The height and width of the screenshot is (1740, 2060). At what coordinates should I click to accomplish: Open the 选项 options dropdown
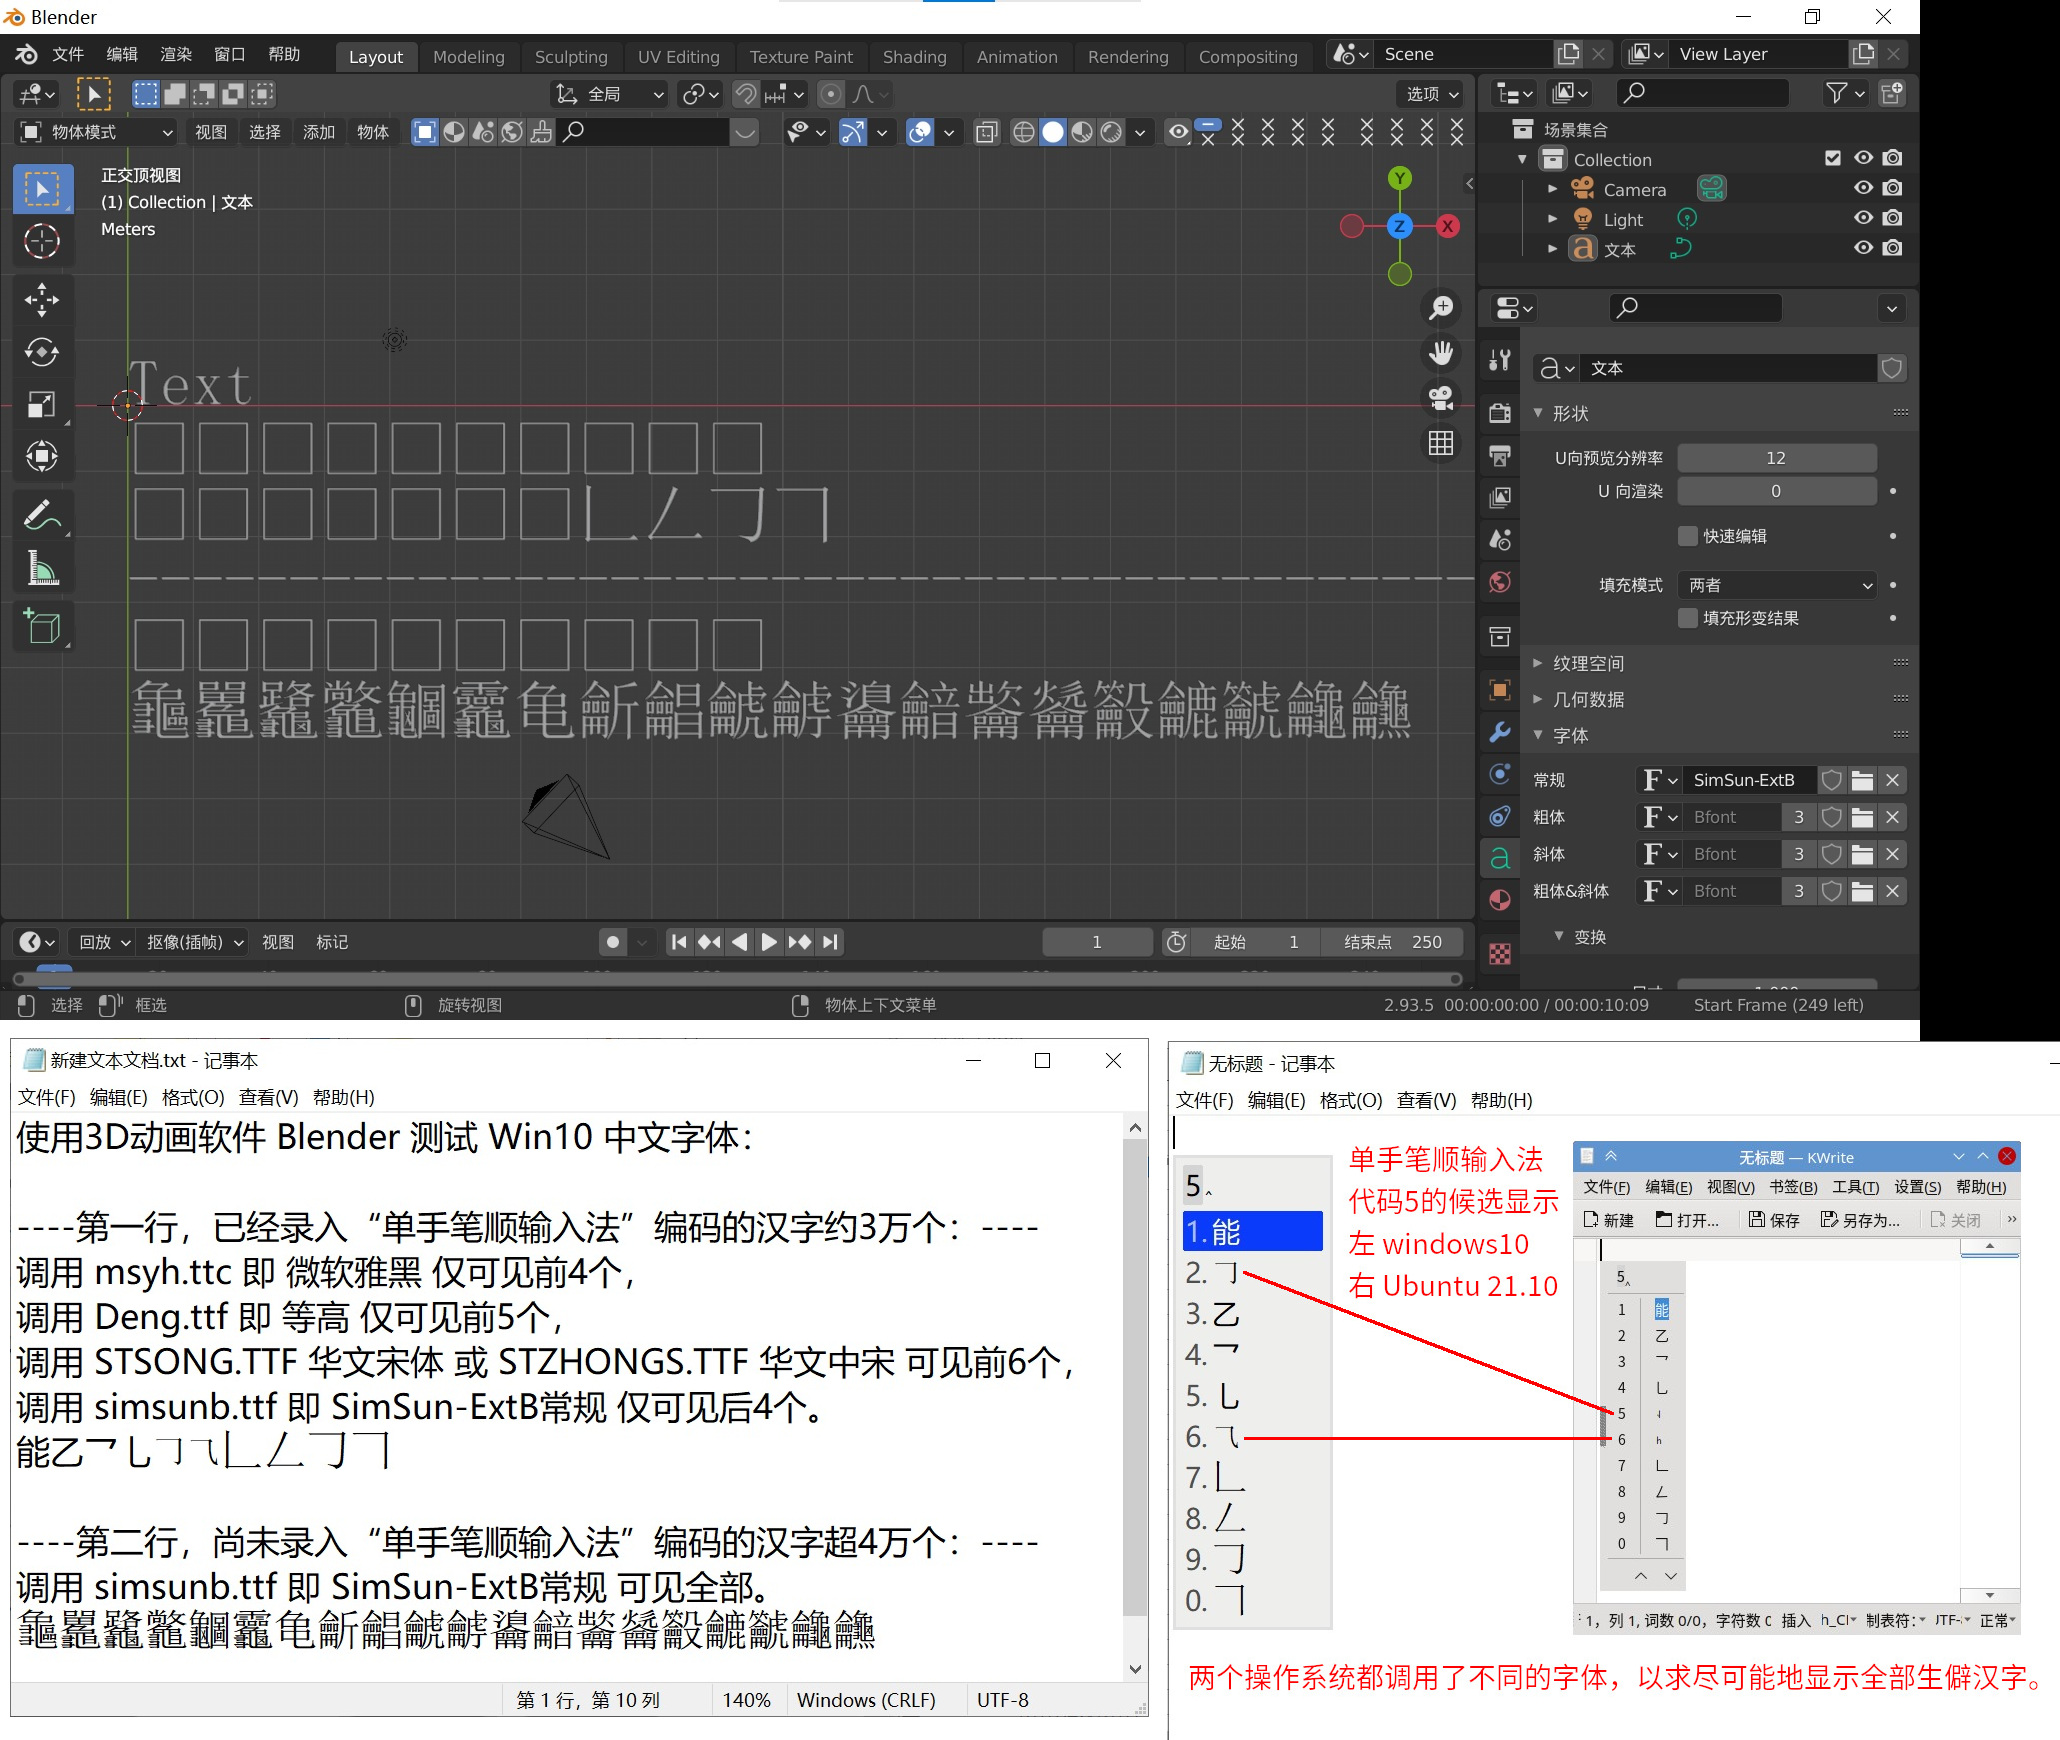click(x=1432, y=94)
